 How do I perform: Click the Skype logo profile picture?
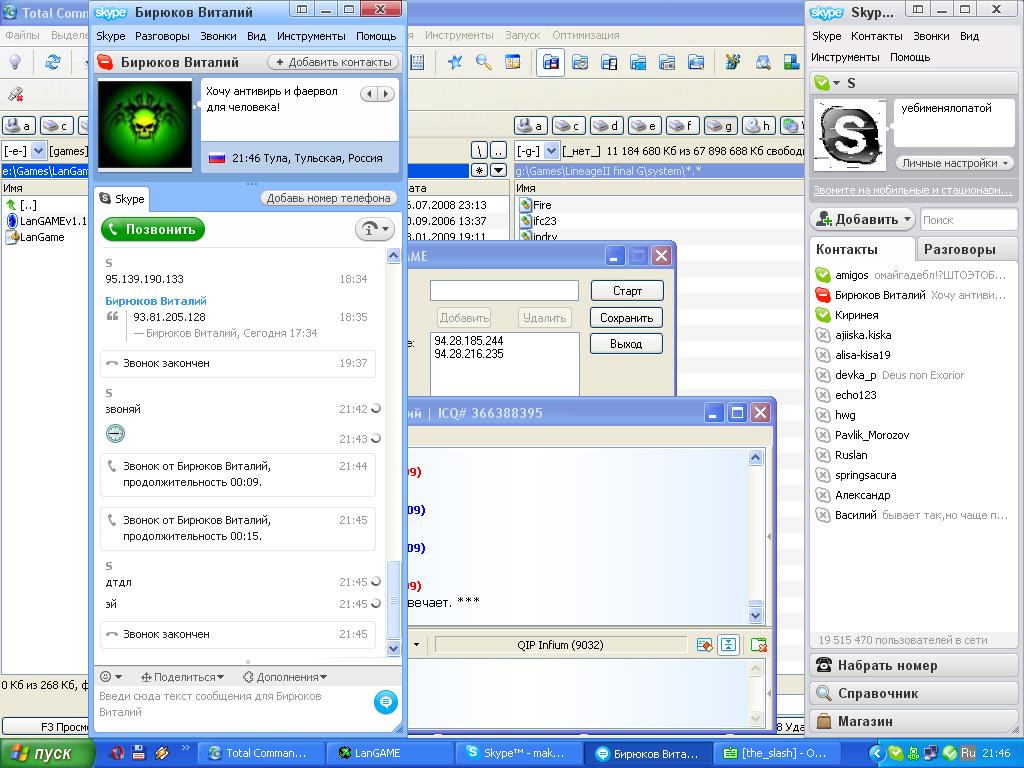pyautogui.click(x=850, y=138)
